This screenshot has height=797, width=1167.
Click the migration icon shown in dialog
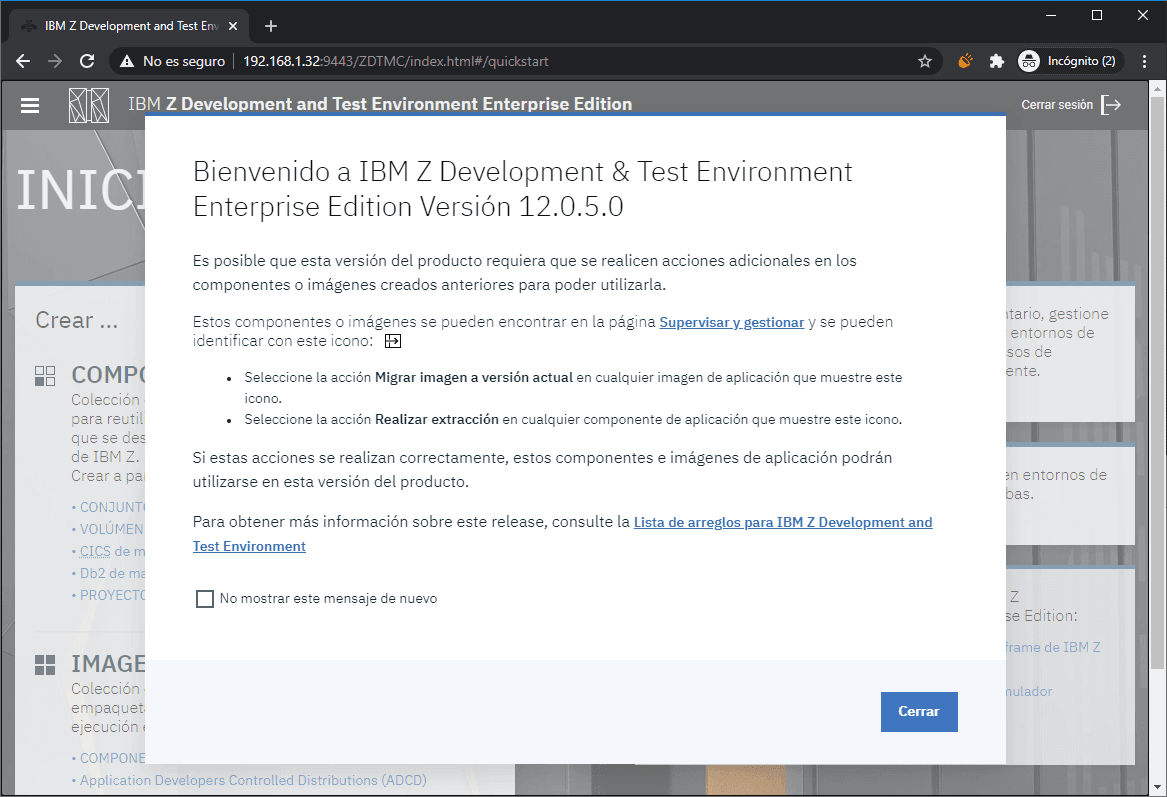[393, 341]
